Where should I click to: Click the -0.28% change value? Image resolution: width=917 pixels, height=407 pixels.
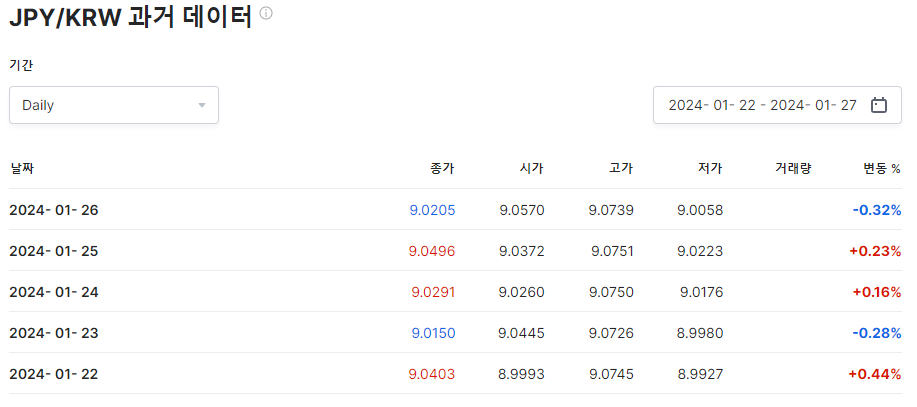click(x=877, y=333)
